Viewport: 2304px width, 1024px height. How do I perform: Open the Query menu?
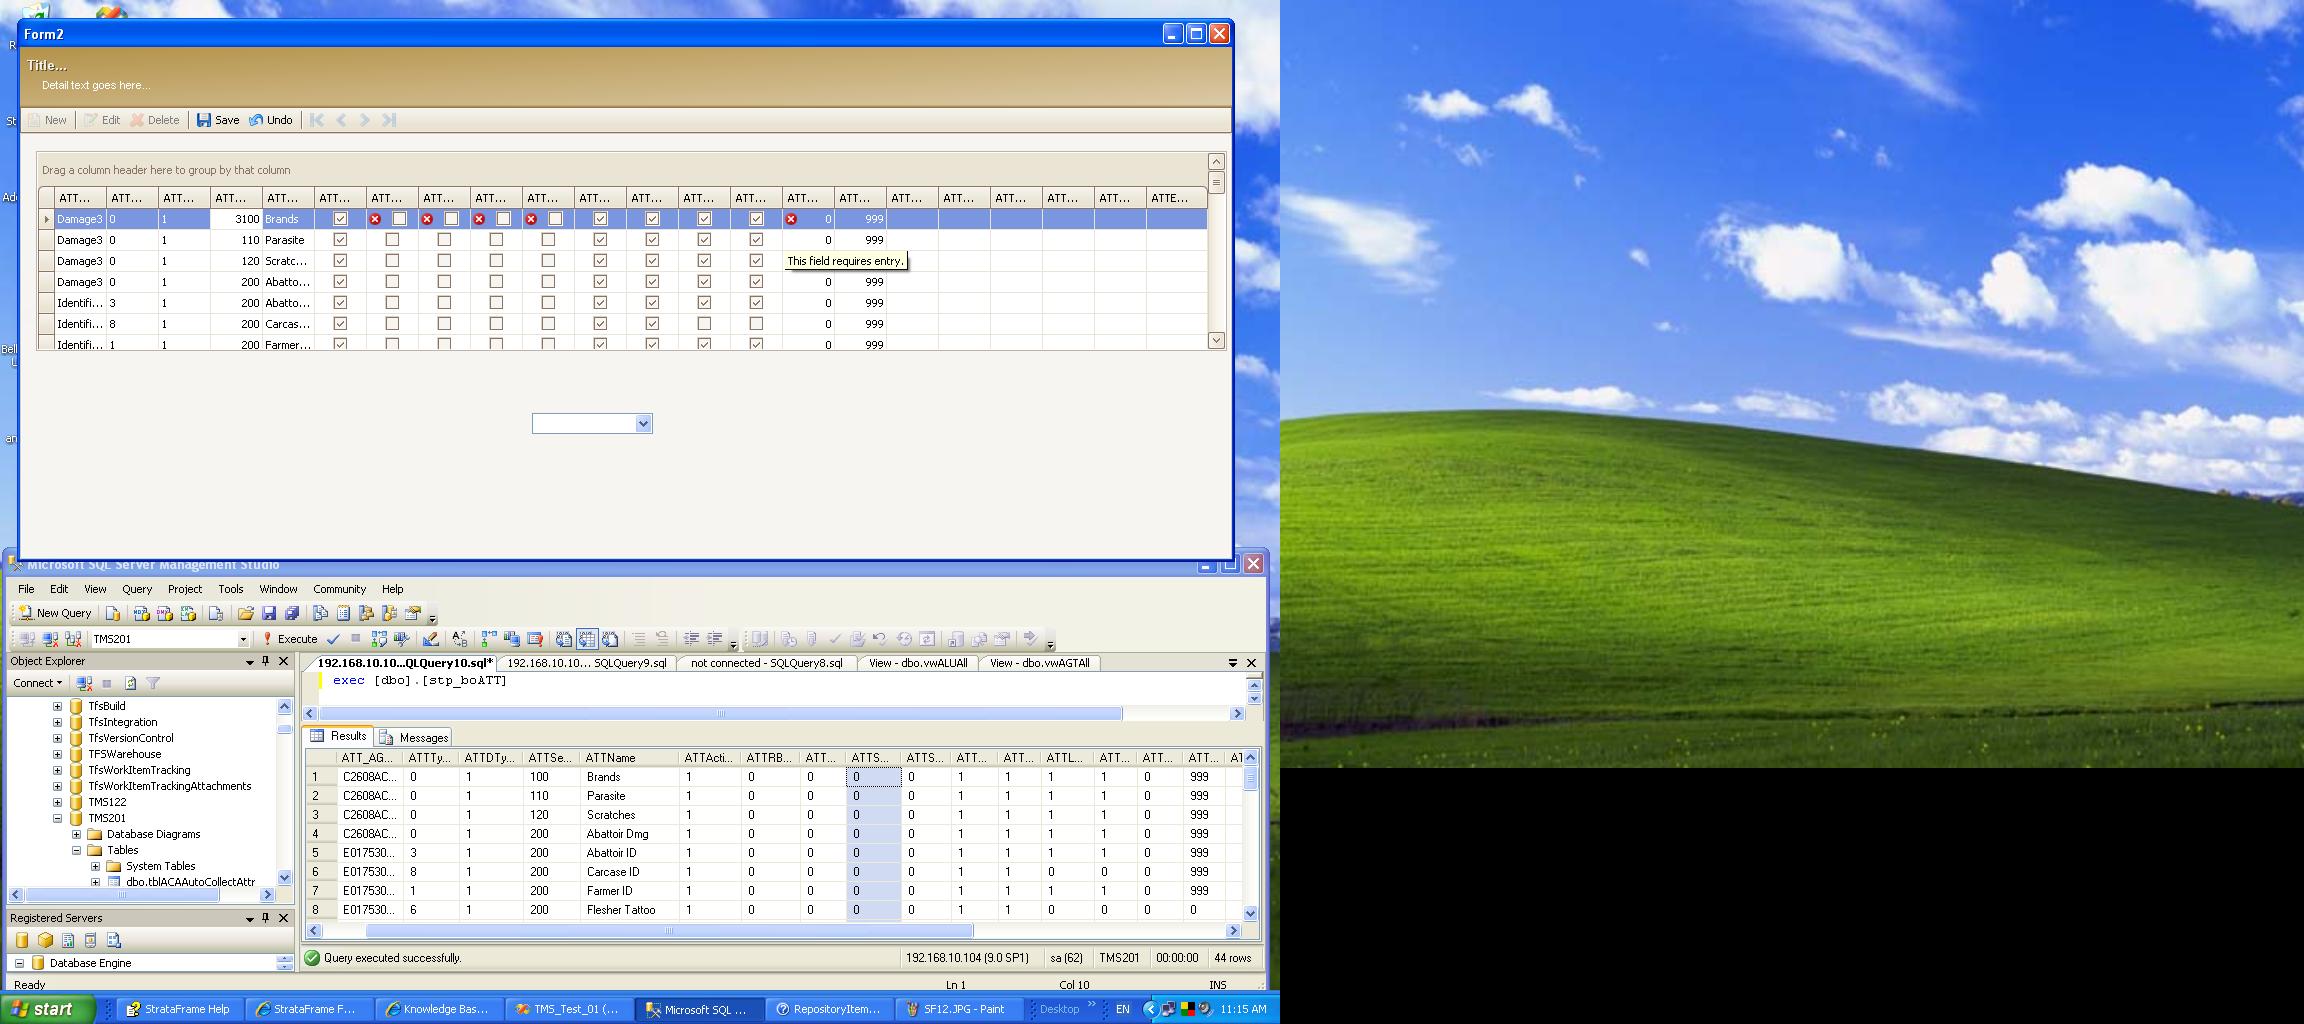[x=137, y=589]
